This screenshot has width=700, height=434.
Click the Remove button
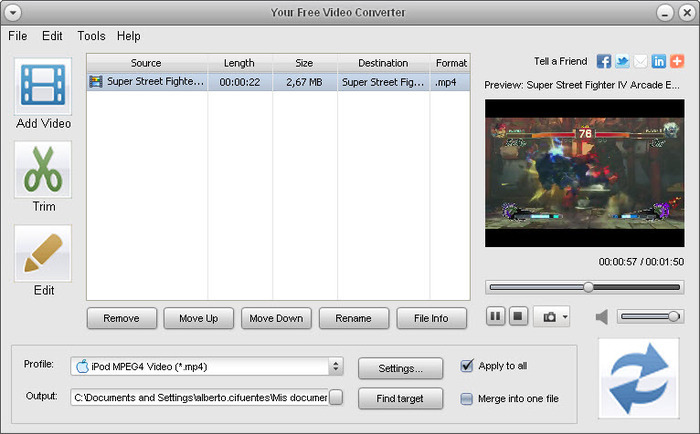pos(121,318)
